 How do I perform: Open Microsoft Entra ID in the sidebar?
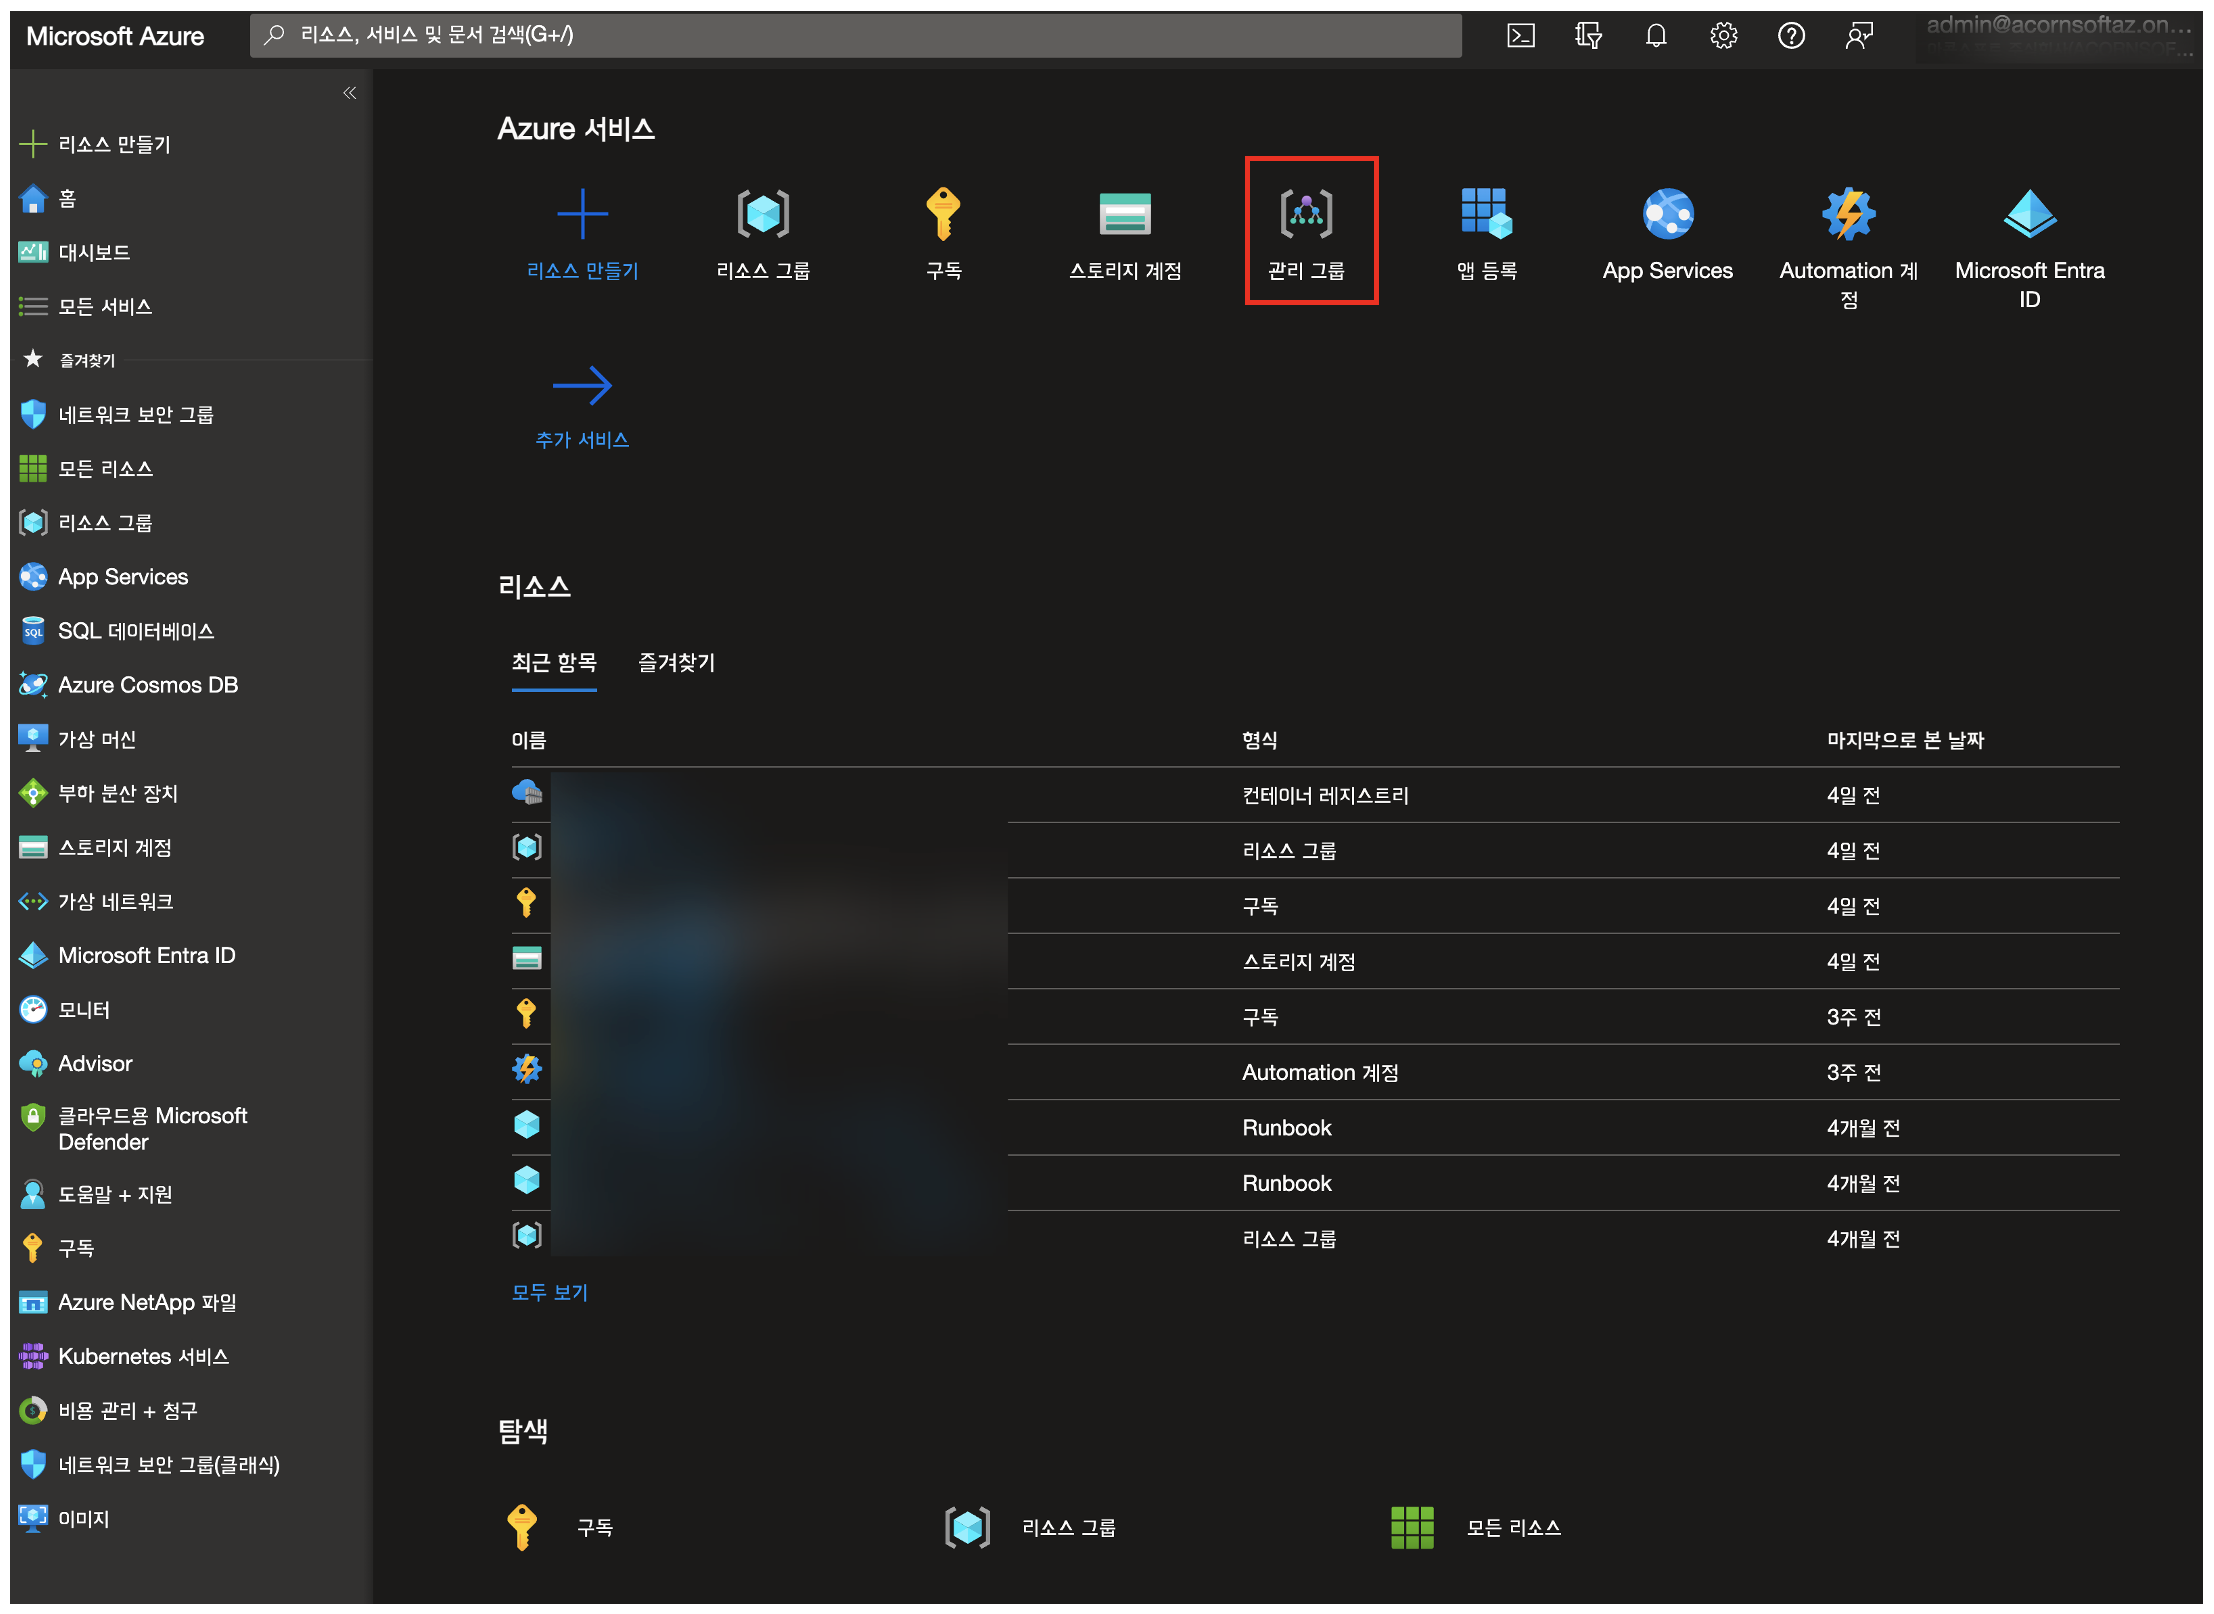click(128, 955)
